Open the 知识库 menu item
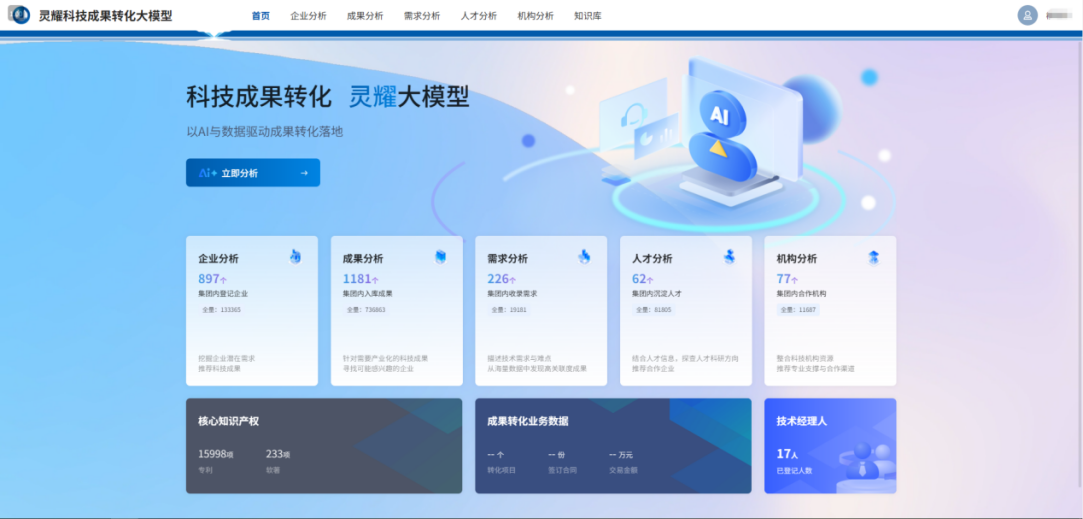Image resolution: width=1083 pixels, height=519 pixels. [588, 16]
